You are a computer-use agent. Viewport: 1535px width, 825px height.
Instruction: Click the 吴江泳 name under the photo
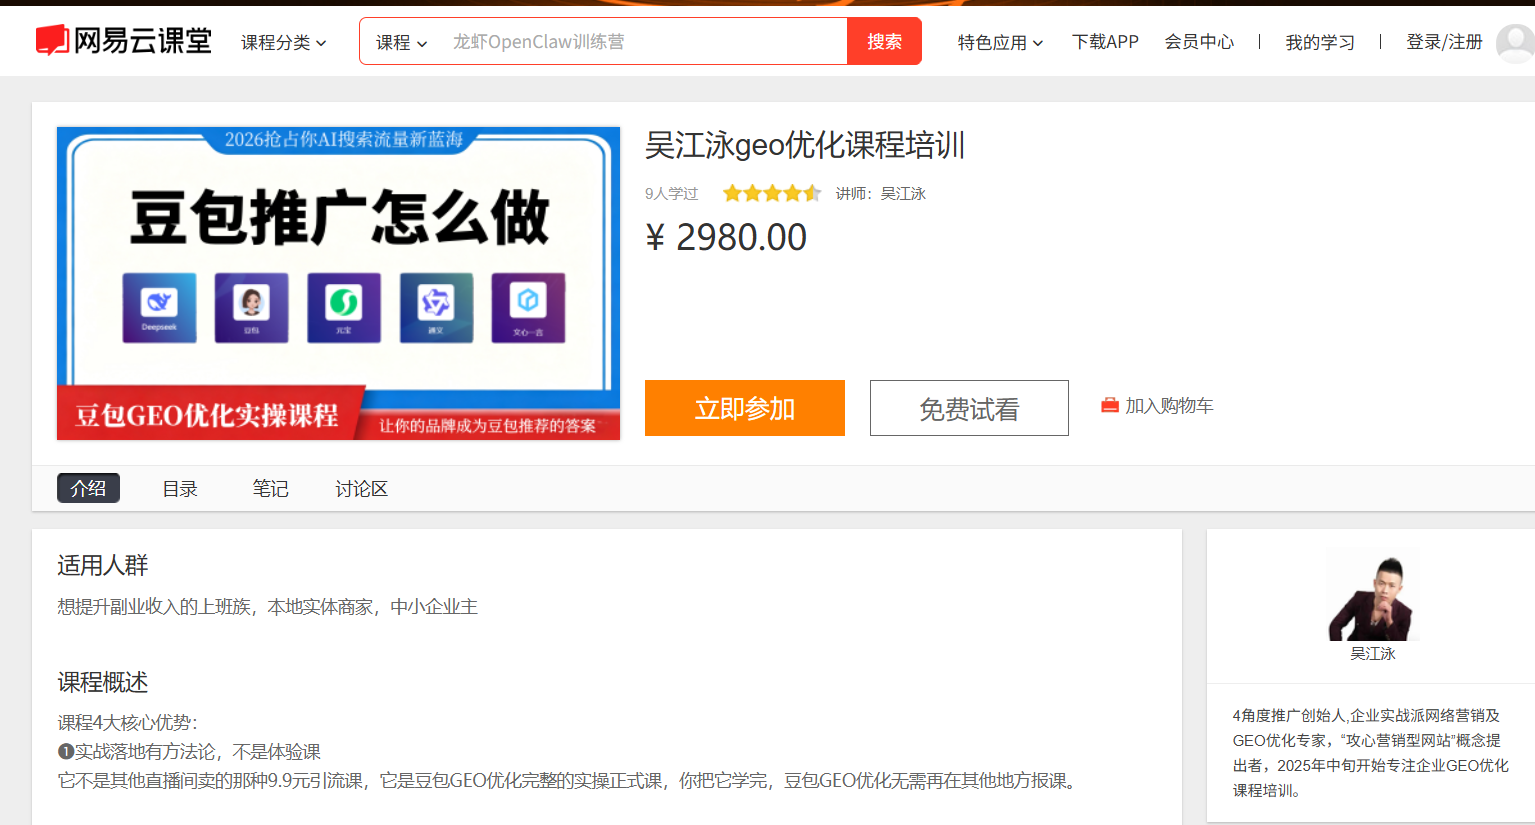pos(1373,654)
